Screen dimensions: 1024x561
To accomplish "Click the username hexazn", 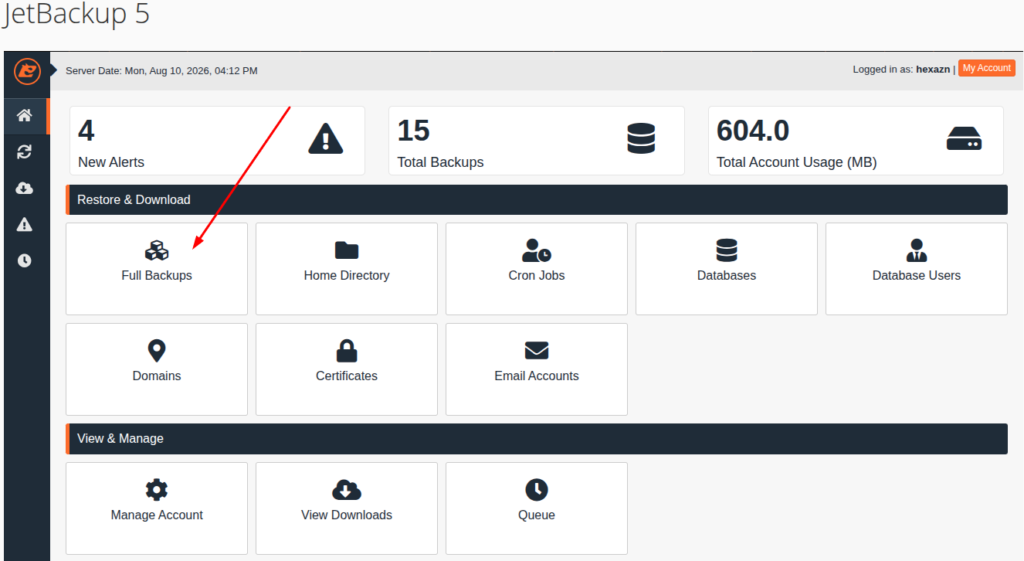I will (933, 69).
